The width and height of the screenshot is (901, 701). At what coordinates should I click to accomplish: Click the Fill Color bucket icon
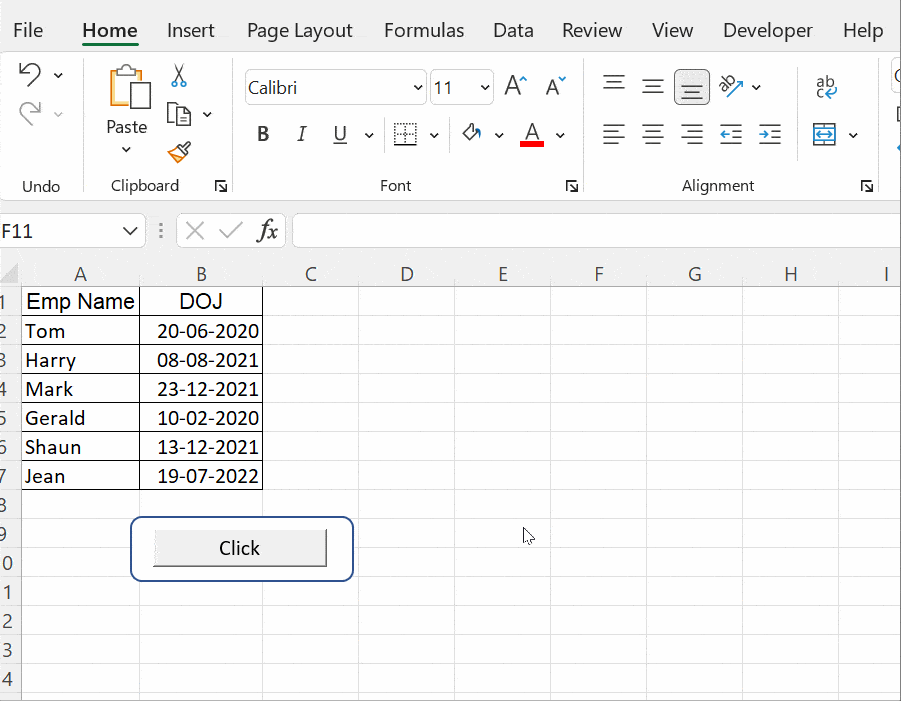472,133
